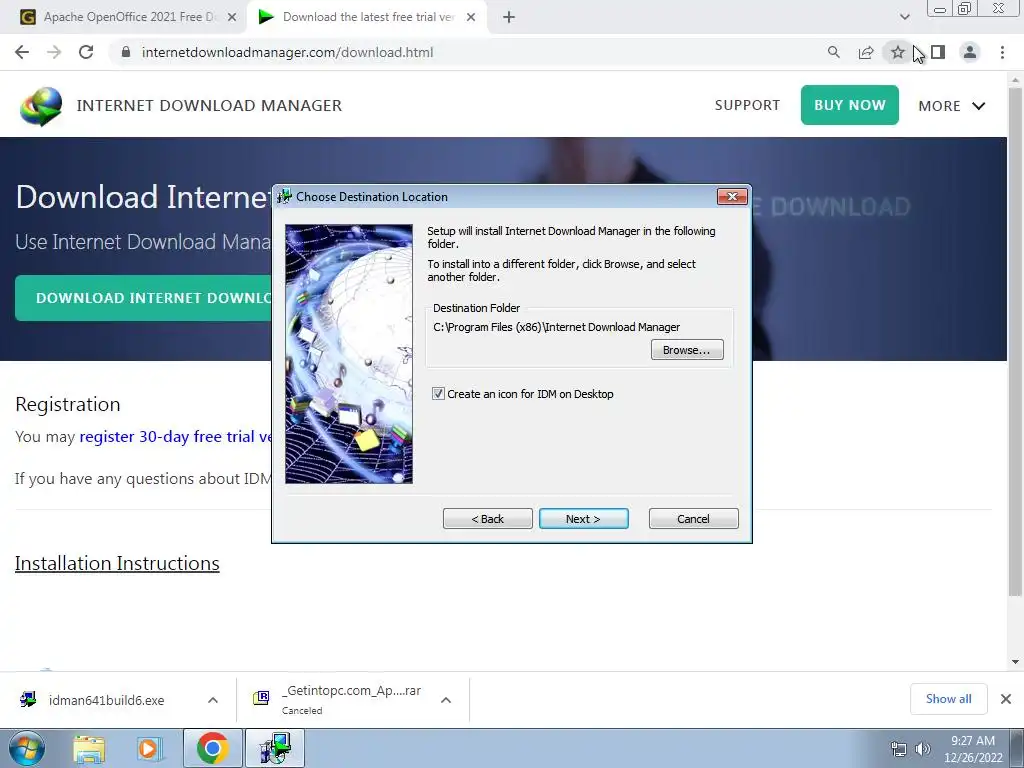Click the scrollbar up arrow
The image size is (1024, 768).
click(x=1015, y=78)
